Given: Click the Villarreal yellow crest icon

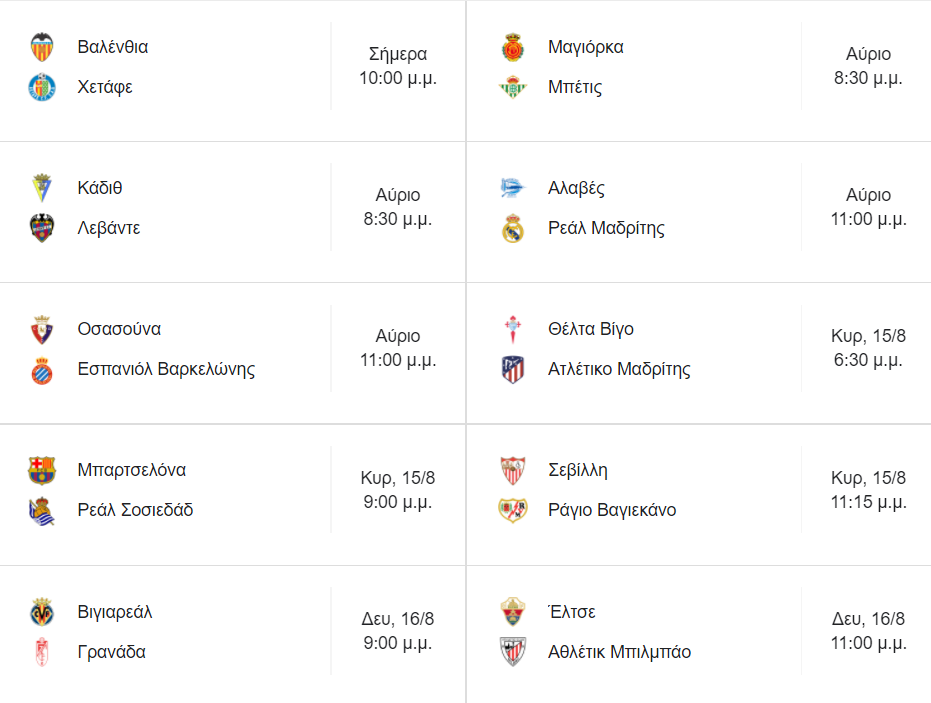Looking at the screenshot, I should pyautogui.click(x=42, y=612).
